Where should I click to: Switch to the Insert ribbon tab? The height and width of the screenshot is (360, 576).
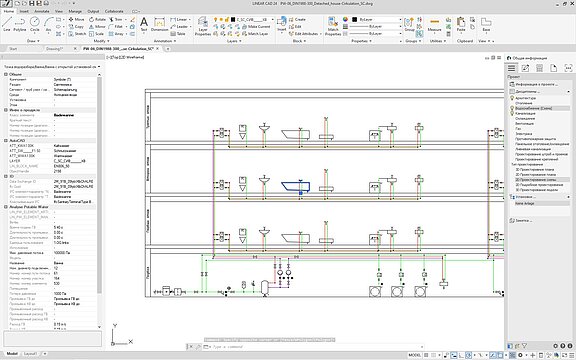click(x=24, y=11)
